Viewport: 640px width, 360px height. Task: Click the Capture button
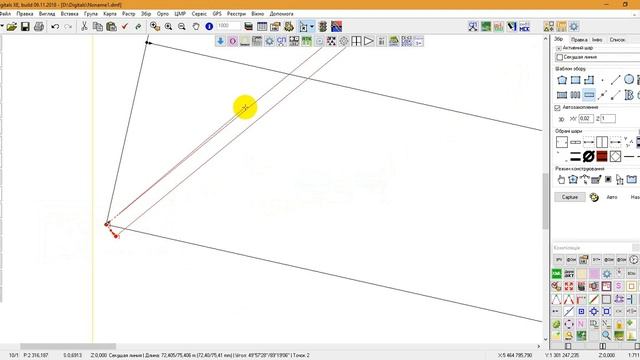[x=570, y=197]
